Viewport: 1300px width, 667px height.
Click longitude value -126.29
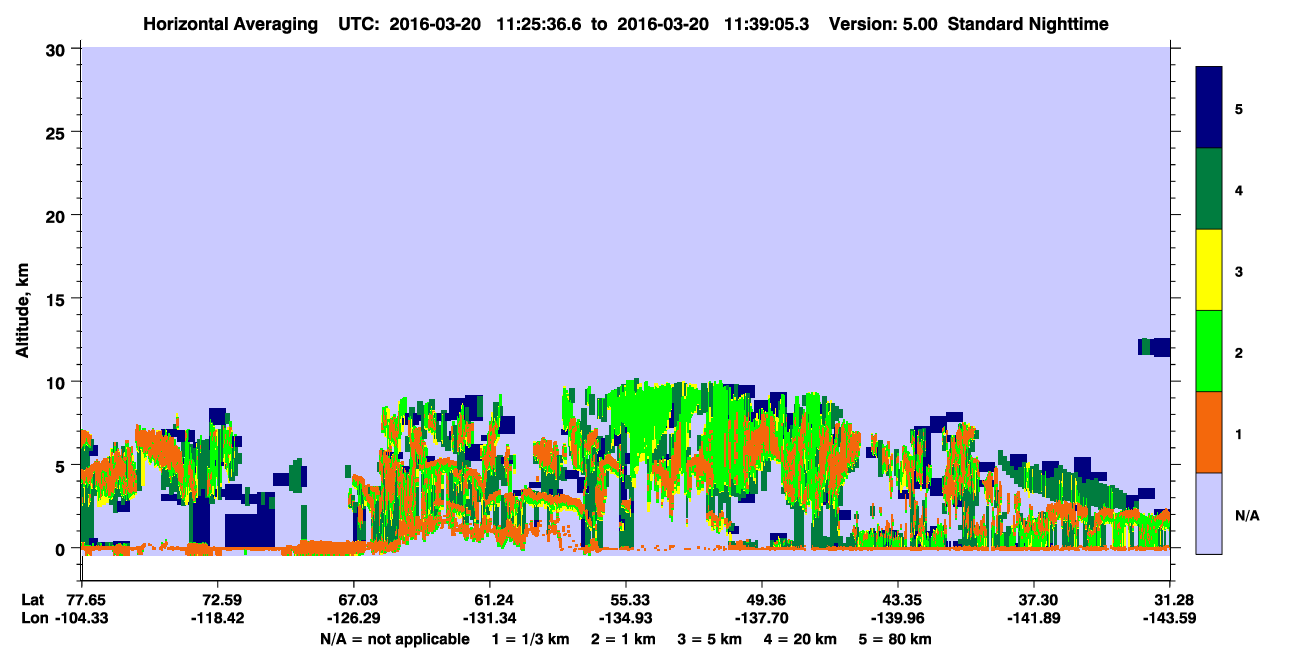tap(354, 618)
